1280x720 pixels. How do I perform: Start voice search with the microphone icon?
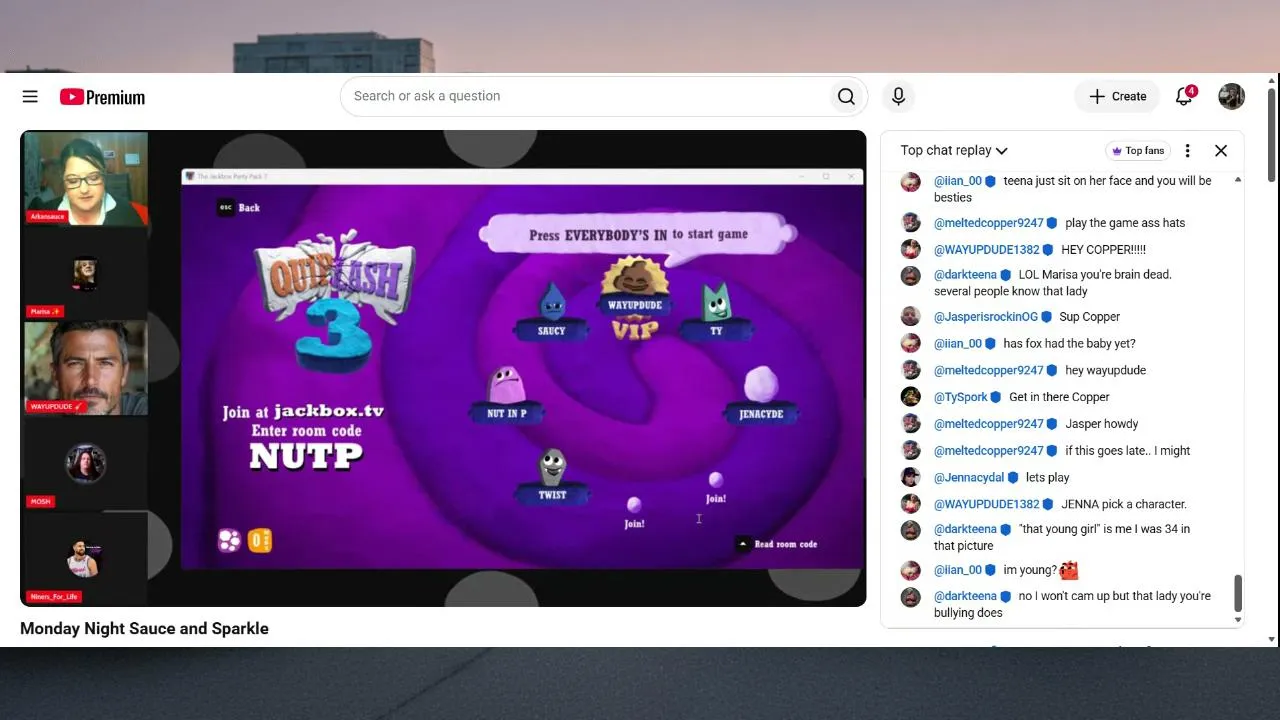pyautogui.click(x=898, y=96)
